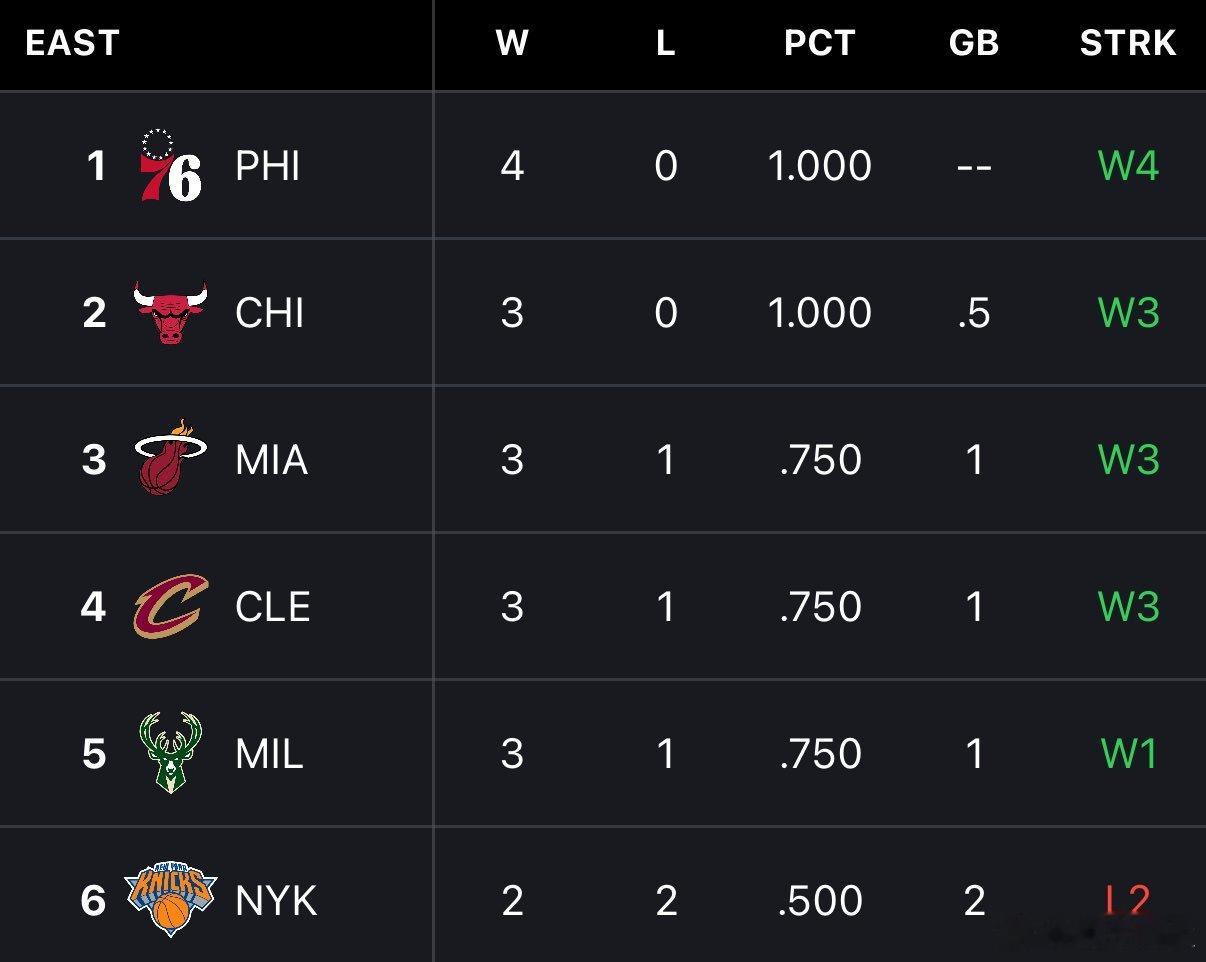Select the EAST conference header
This screenshot has height=962, width=1206.
(72, 43)
